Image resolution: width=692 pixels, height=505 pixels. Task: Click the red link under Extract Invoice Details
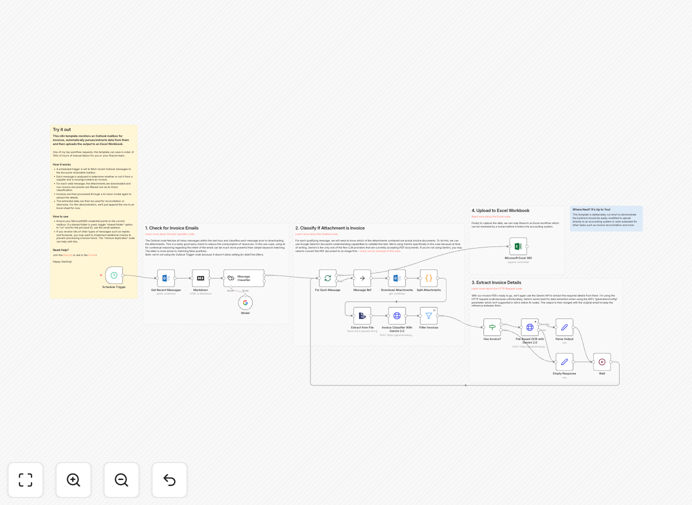[x=496, y=289]
